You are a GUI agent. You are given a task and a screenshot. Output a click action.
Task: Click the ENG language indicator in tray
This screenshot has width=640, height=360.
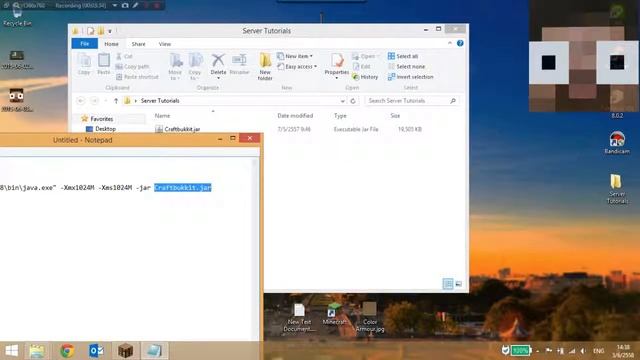click(599, 351)
